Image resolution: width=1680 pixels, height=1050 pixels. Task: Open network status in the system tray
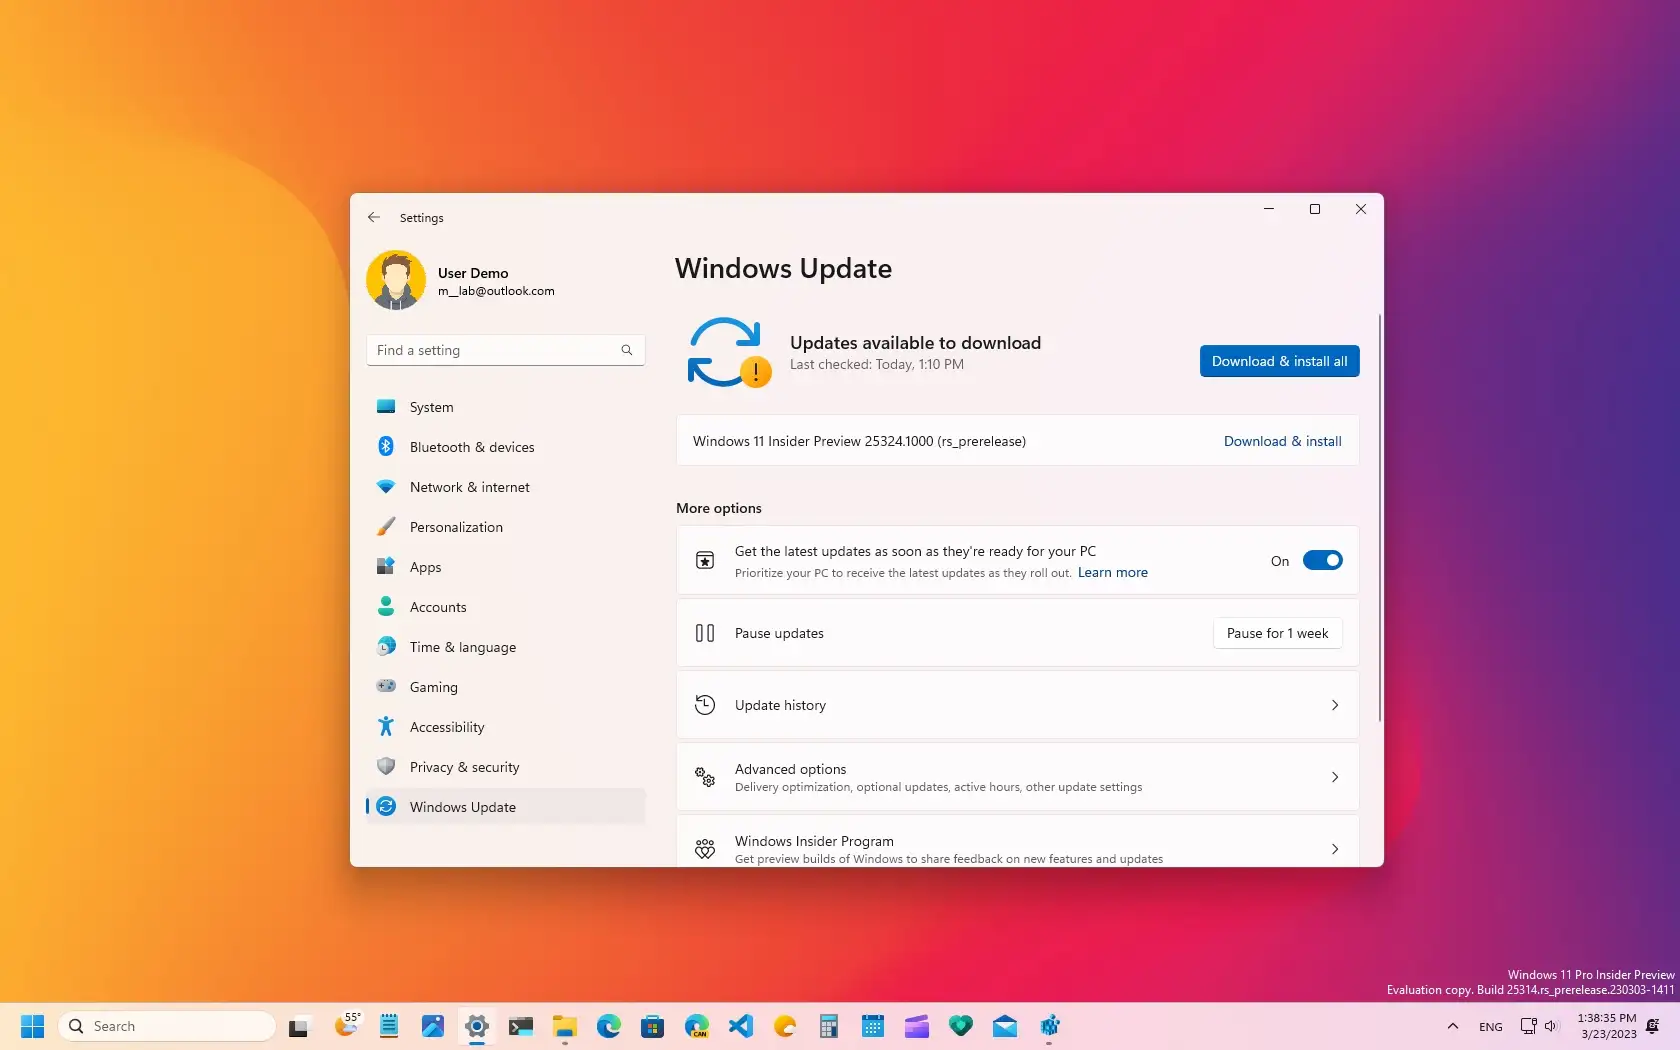click(x=1528, y=1026)
